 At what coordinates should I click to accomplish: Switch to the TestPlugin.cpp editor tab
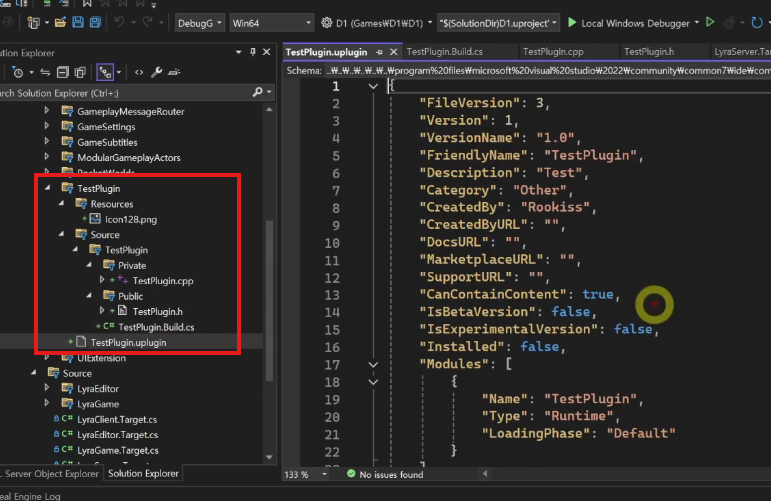pyautogui.click(x=553, y=52)
